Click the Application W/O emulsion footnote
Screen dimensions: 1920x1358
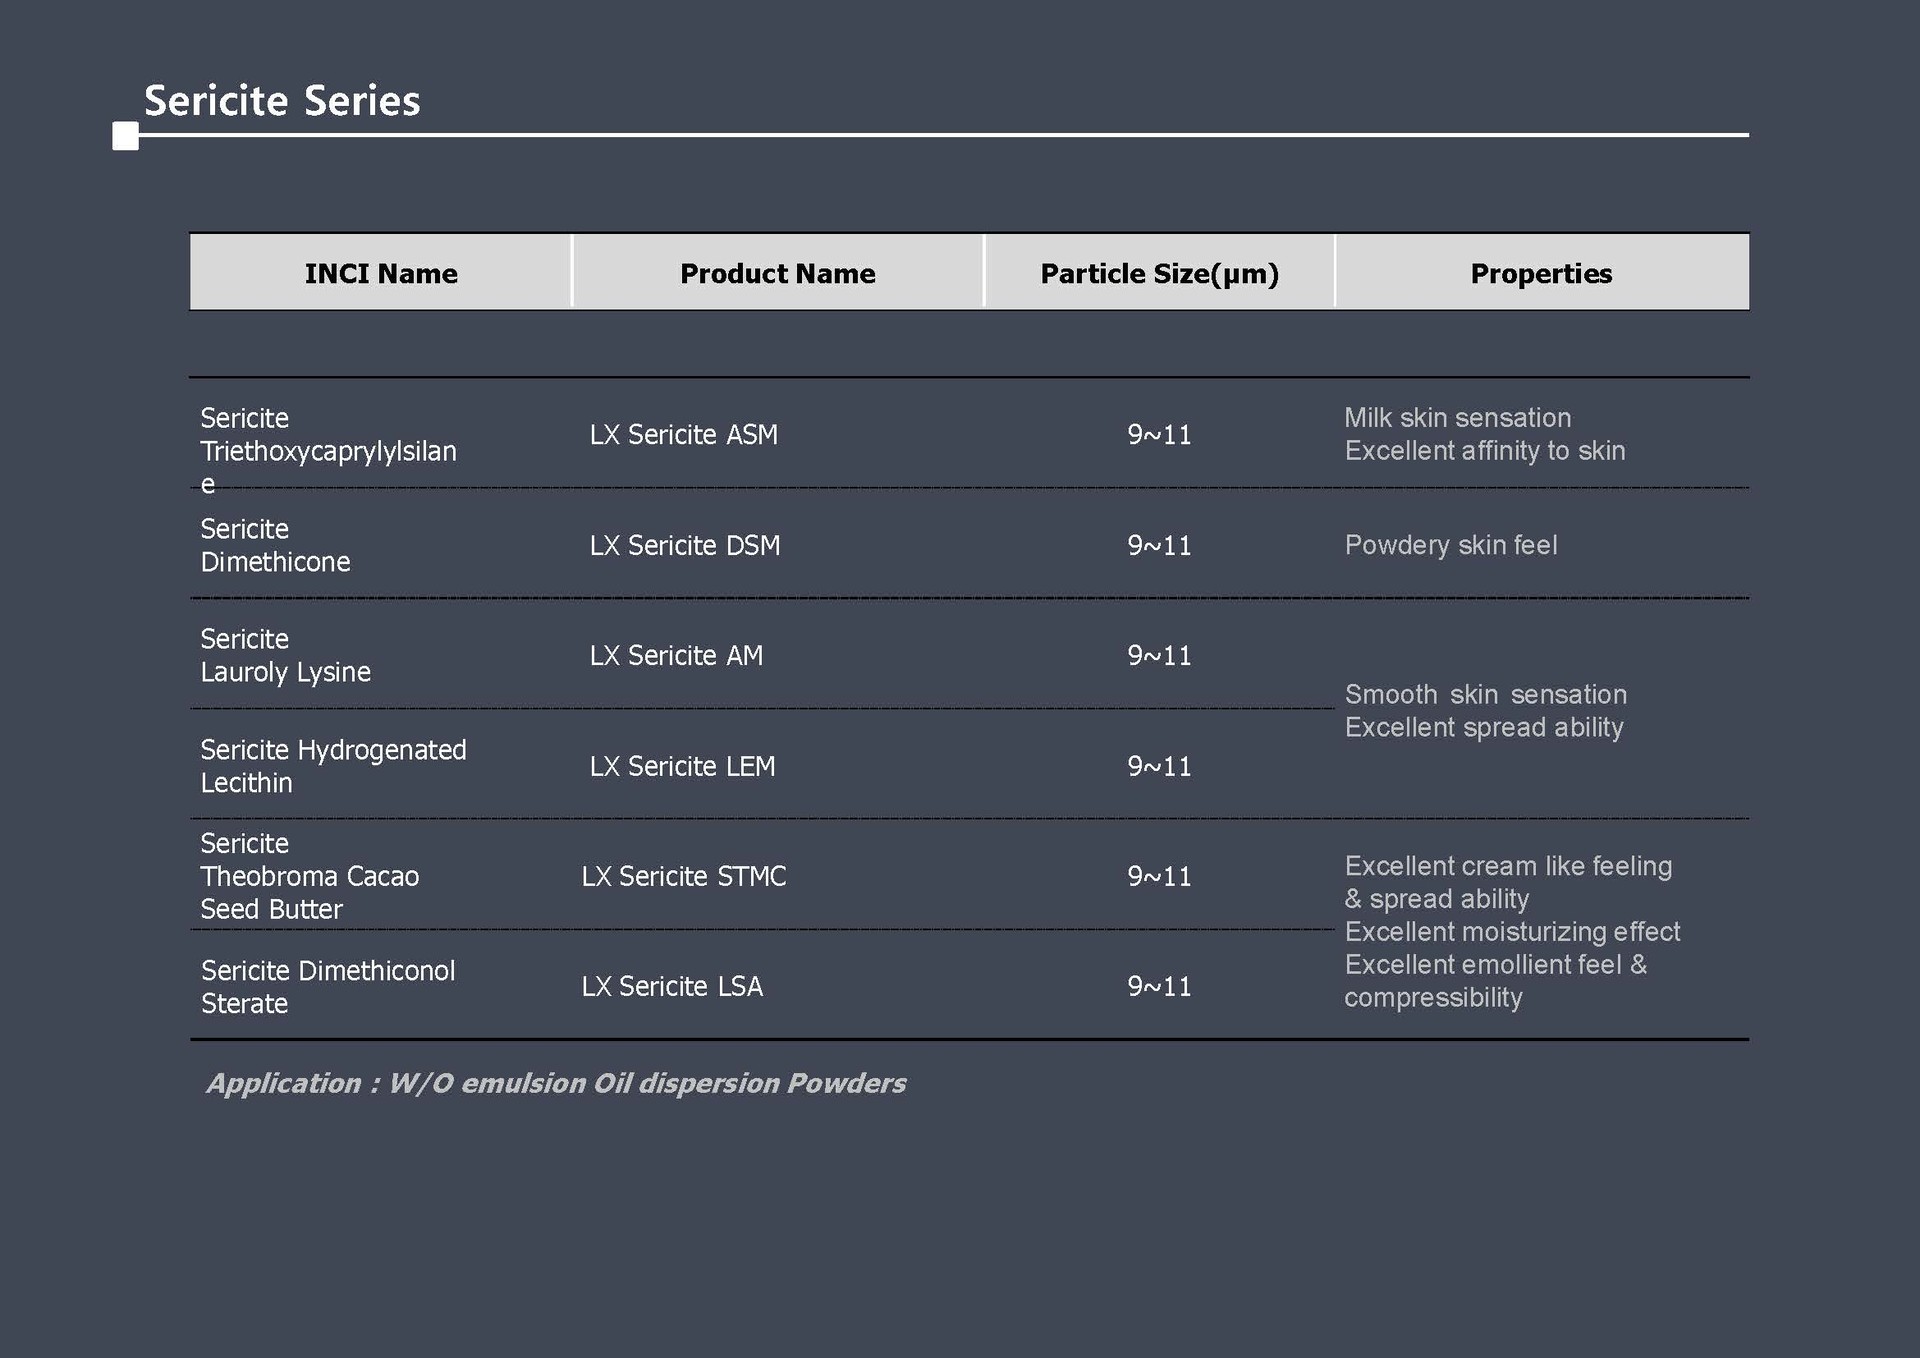pos(556,1084)
